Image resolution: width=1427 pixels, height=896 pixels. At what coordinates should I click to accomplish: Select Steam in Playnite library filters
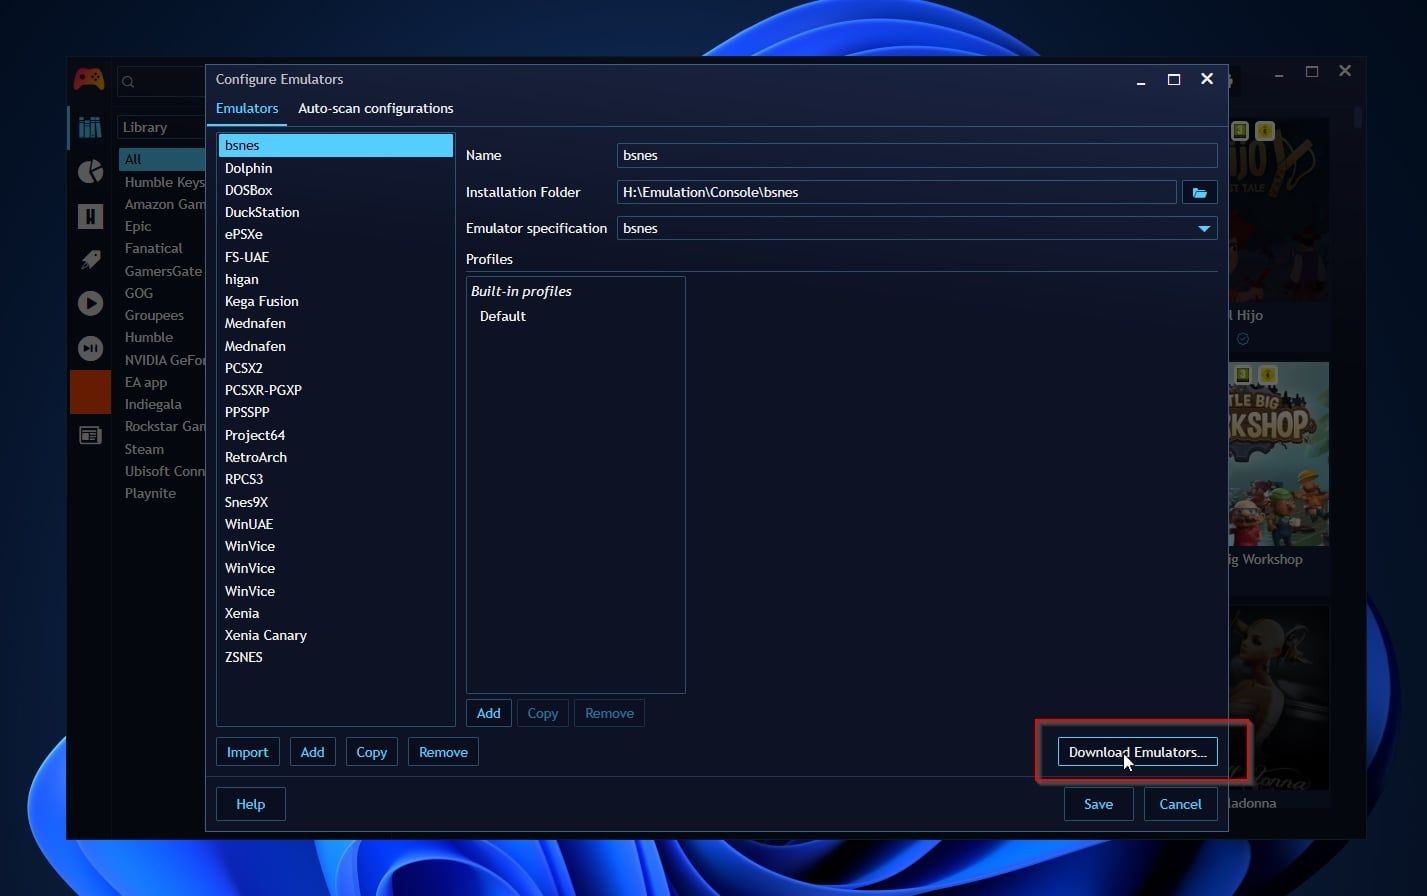144,449
